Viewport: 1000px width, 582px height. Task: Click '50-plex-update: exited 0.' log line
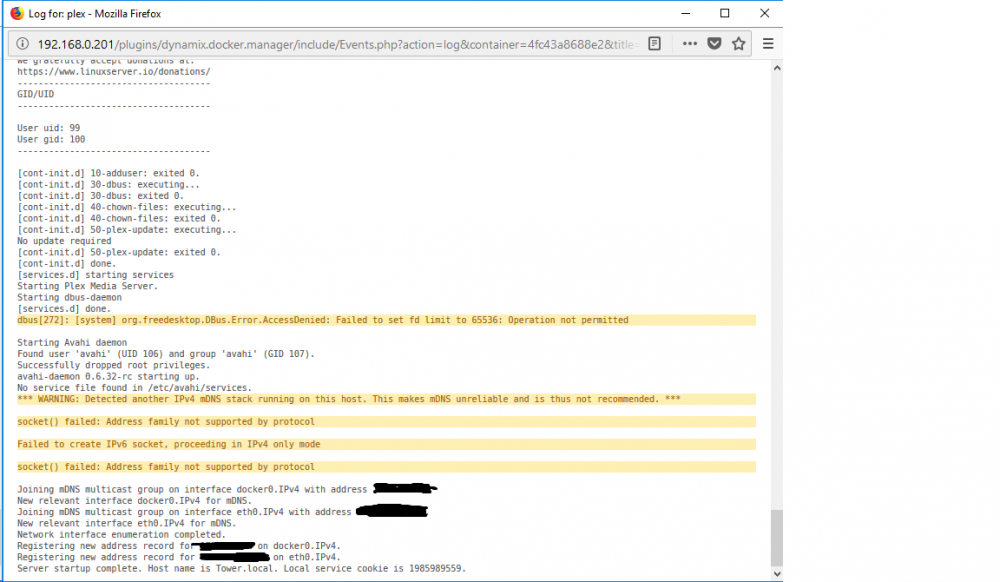[x=119, y=252]
